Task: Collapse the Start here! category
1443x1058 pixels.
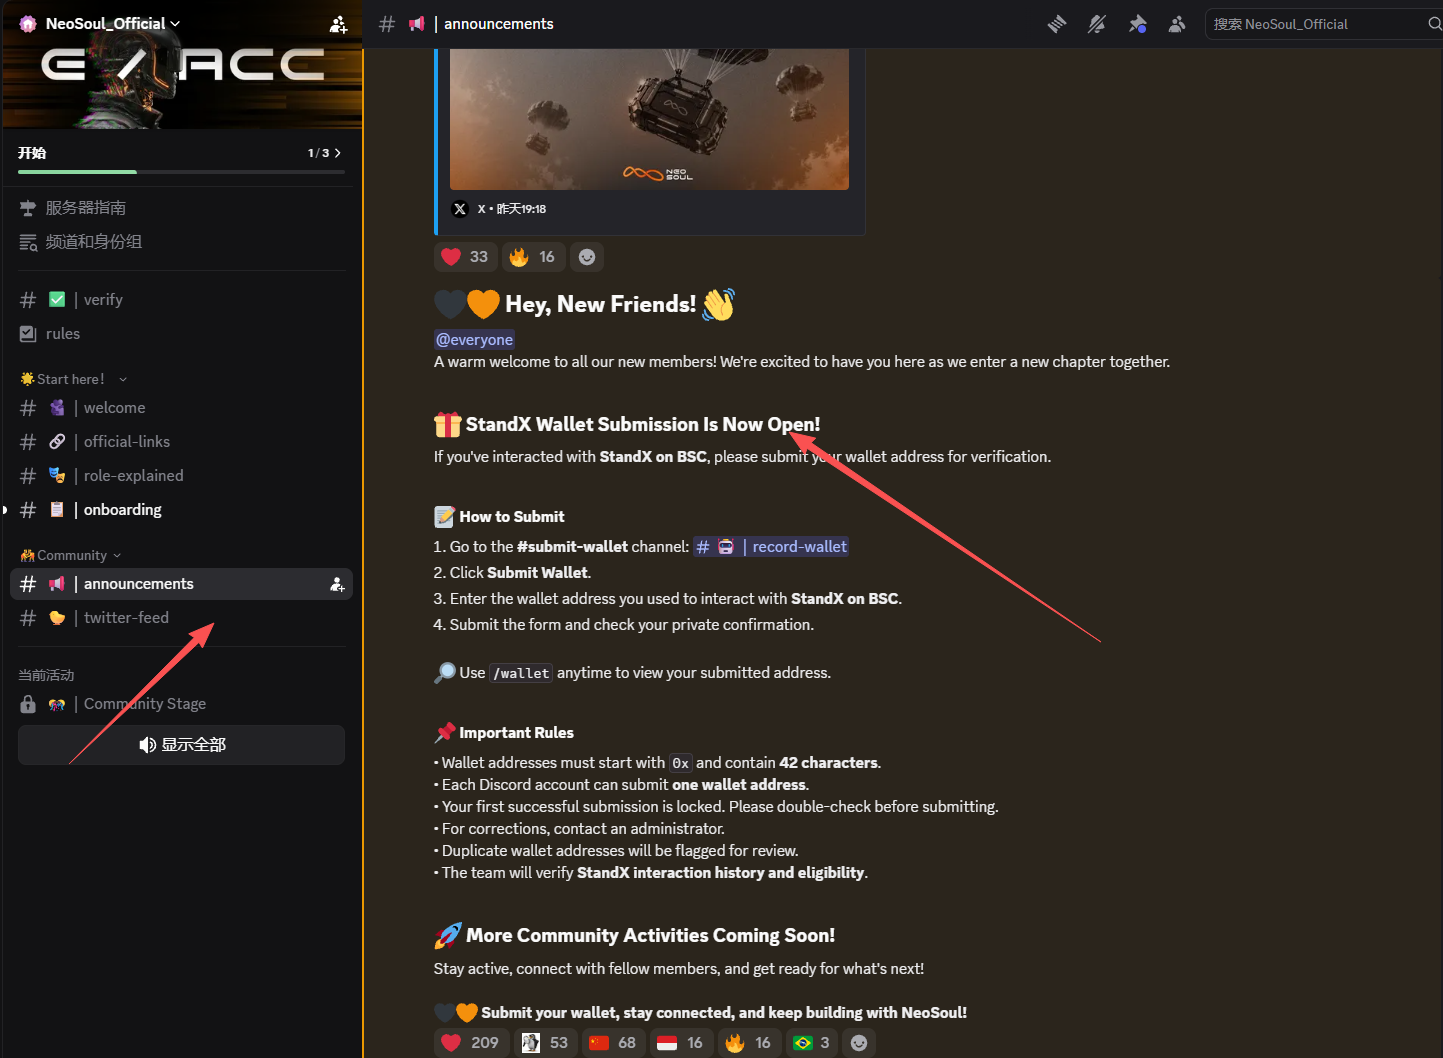Action: 75,379
